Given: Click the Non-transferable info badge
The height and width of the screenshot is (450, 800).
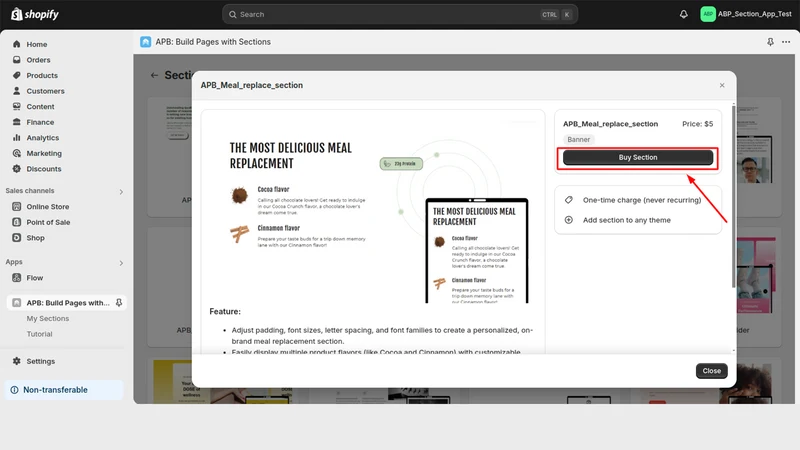Looking at the screenshot, I should [x=64, y=390].
